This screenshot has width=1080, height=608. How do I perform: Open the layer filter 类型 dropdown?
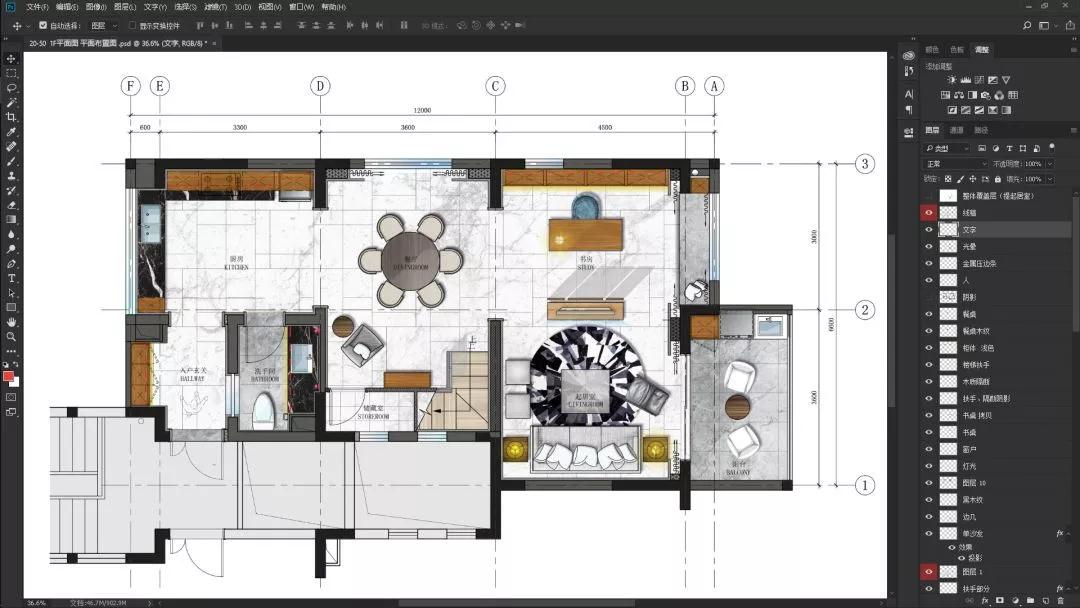click(x=946, y=148)
